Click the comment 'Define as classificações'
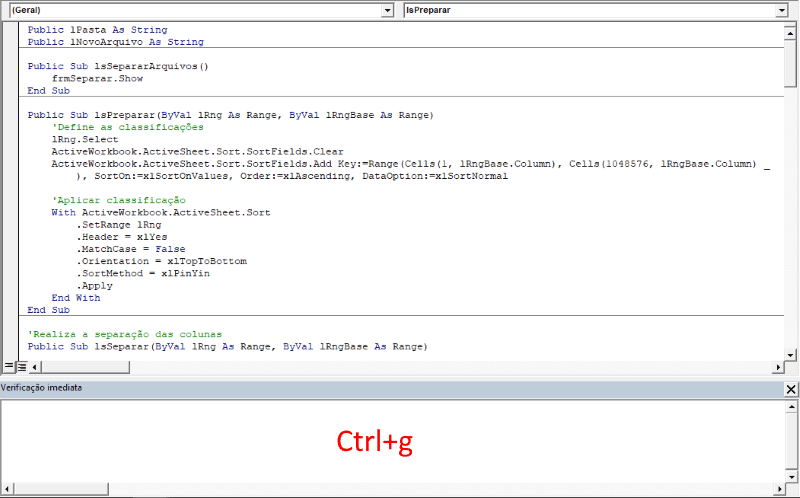Viewport: 800px width, 498px height. pos(128,128)
